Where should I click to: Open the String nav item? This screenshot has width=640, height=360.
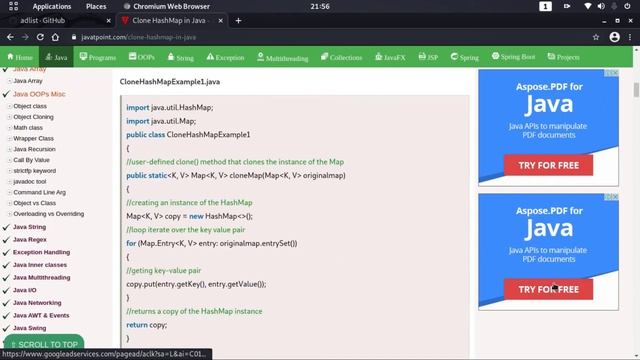click(x=180, y=57)
